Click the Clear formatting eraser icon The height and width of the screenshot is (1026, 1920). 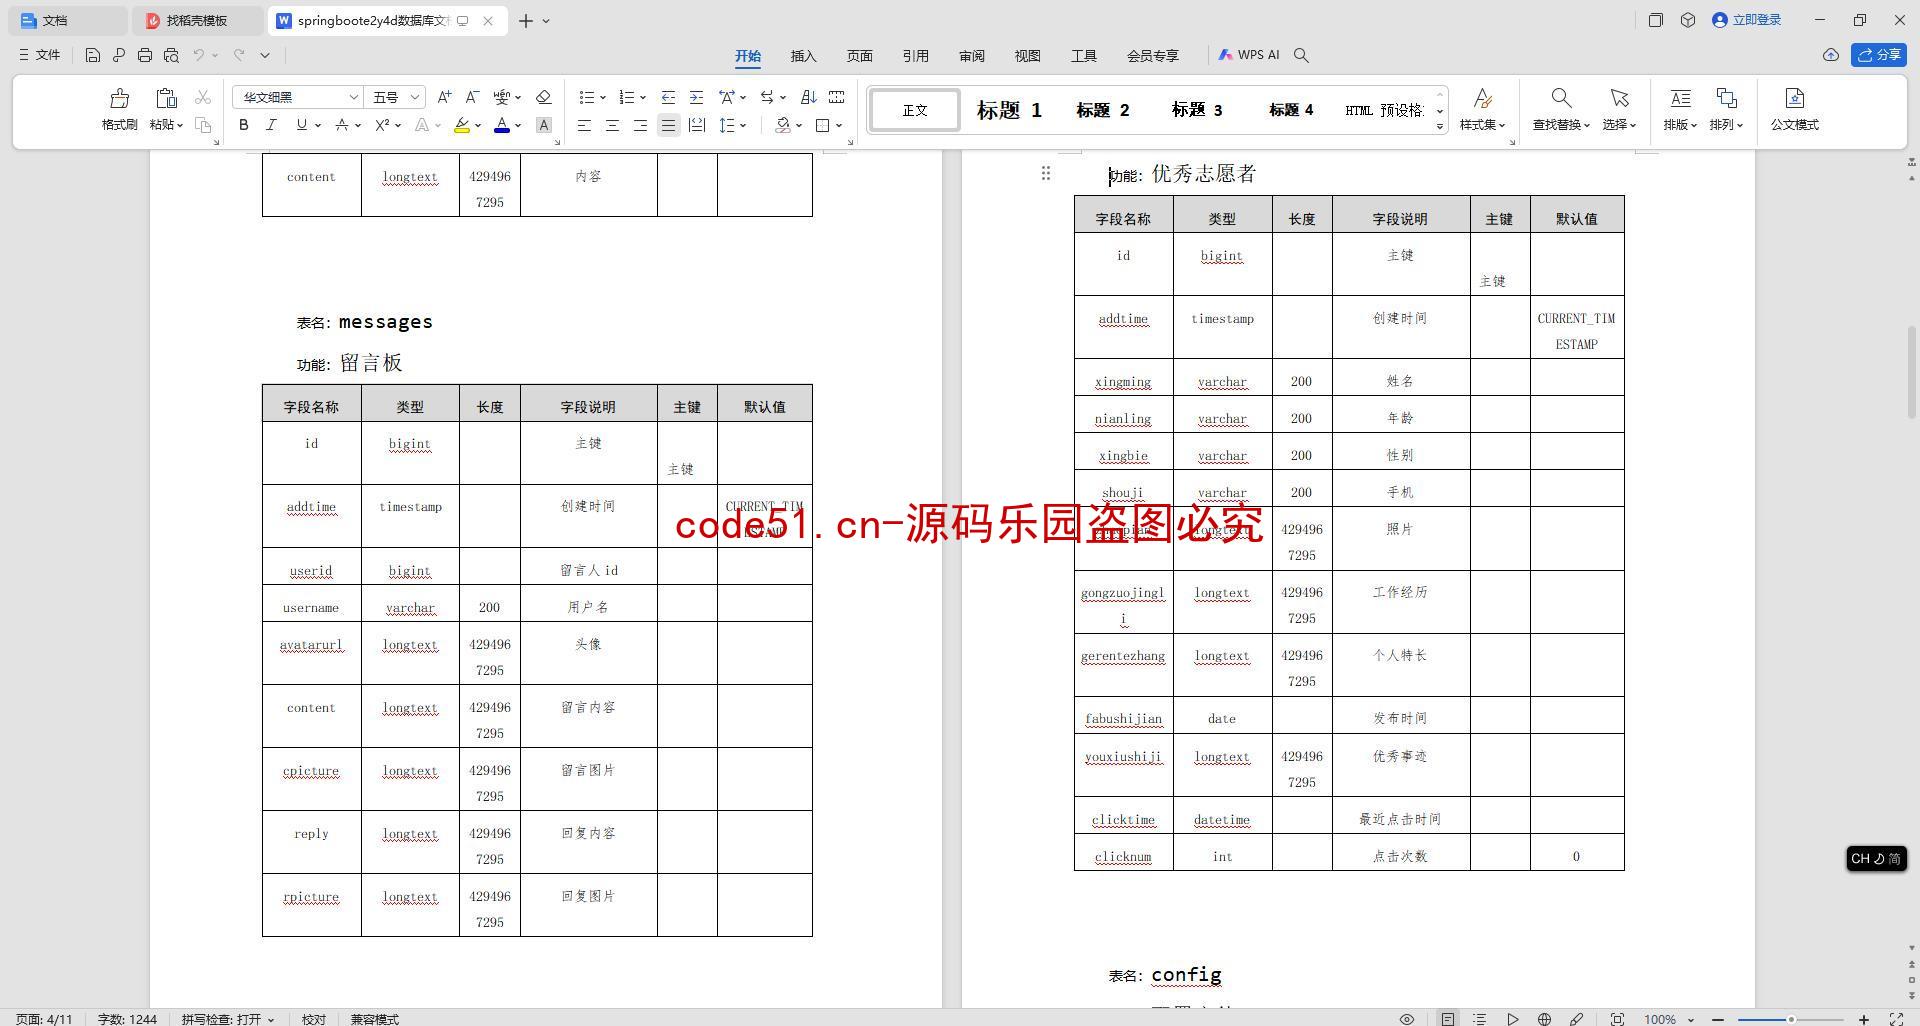click(543, 97)
